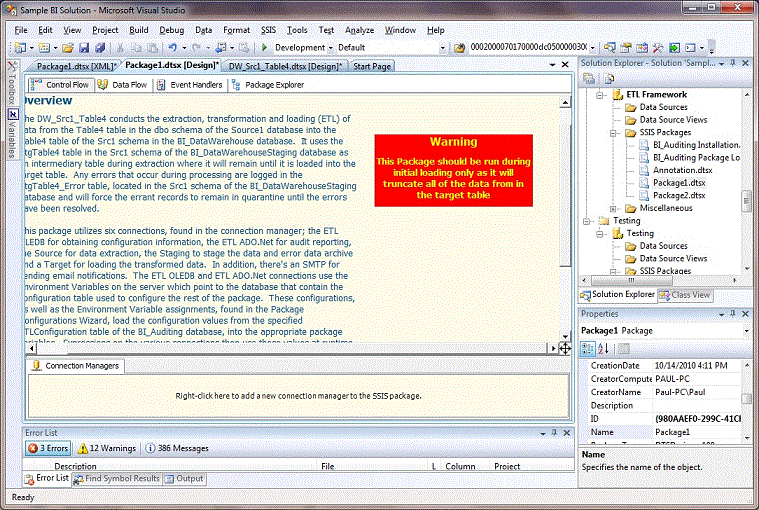Show properties in Categorized view icon

[588, 348]
